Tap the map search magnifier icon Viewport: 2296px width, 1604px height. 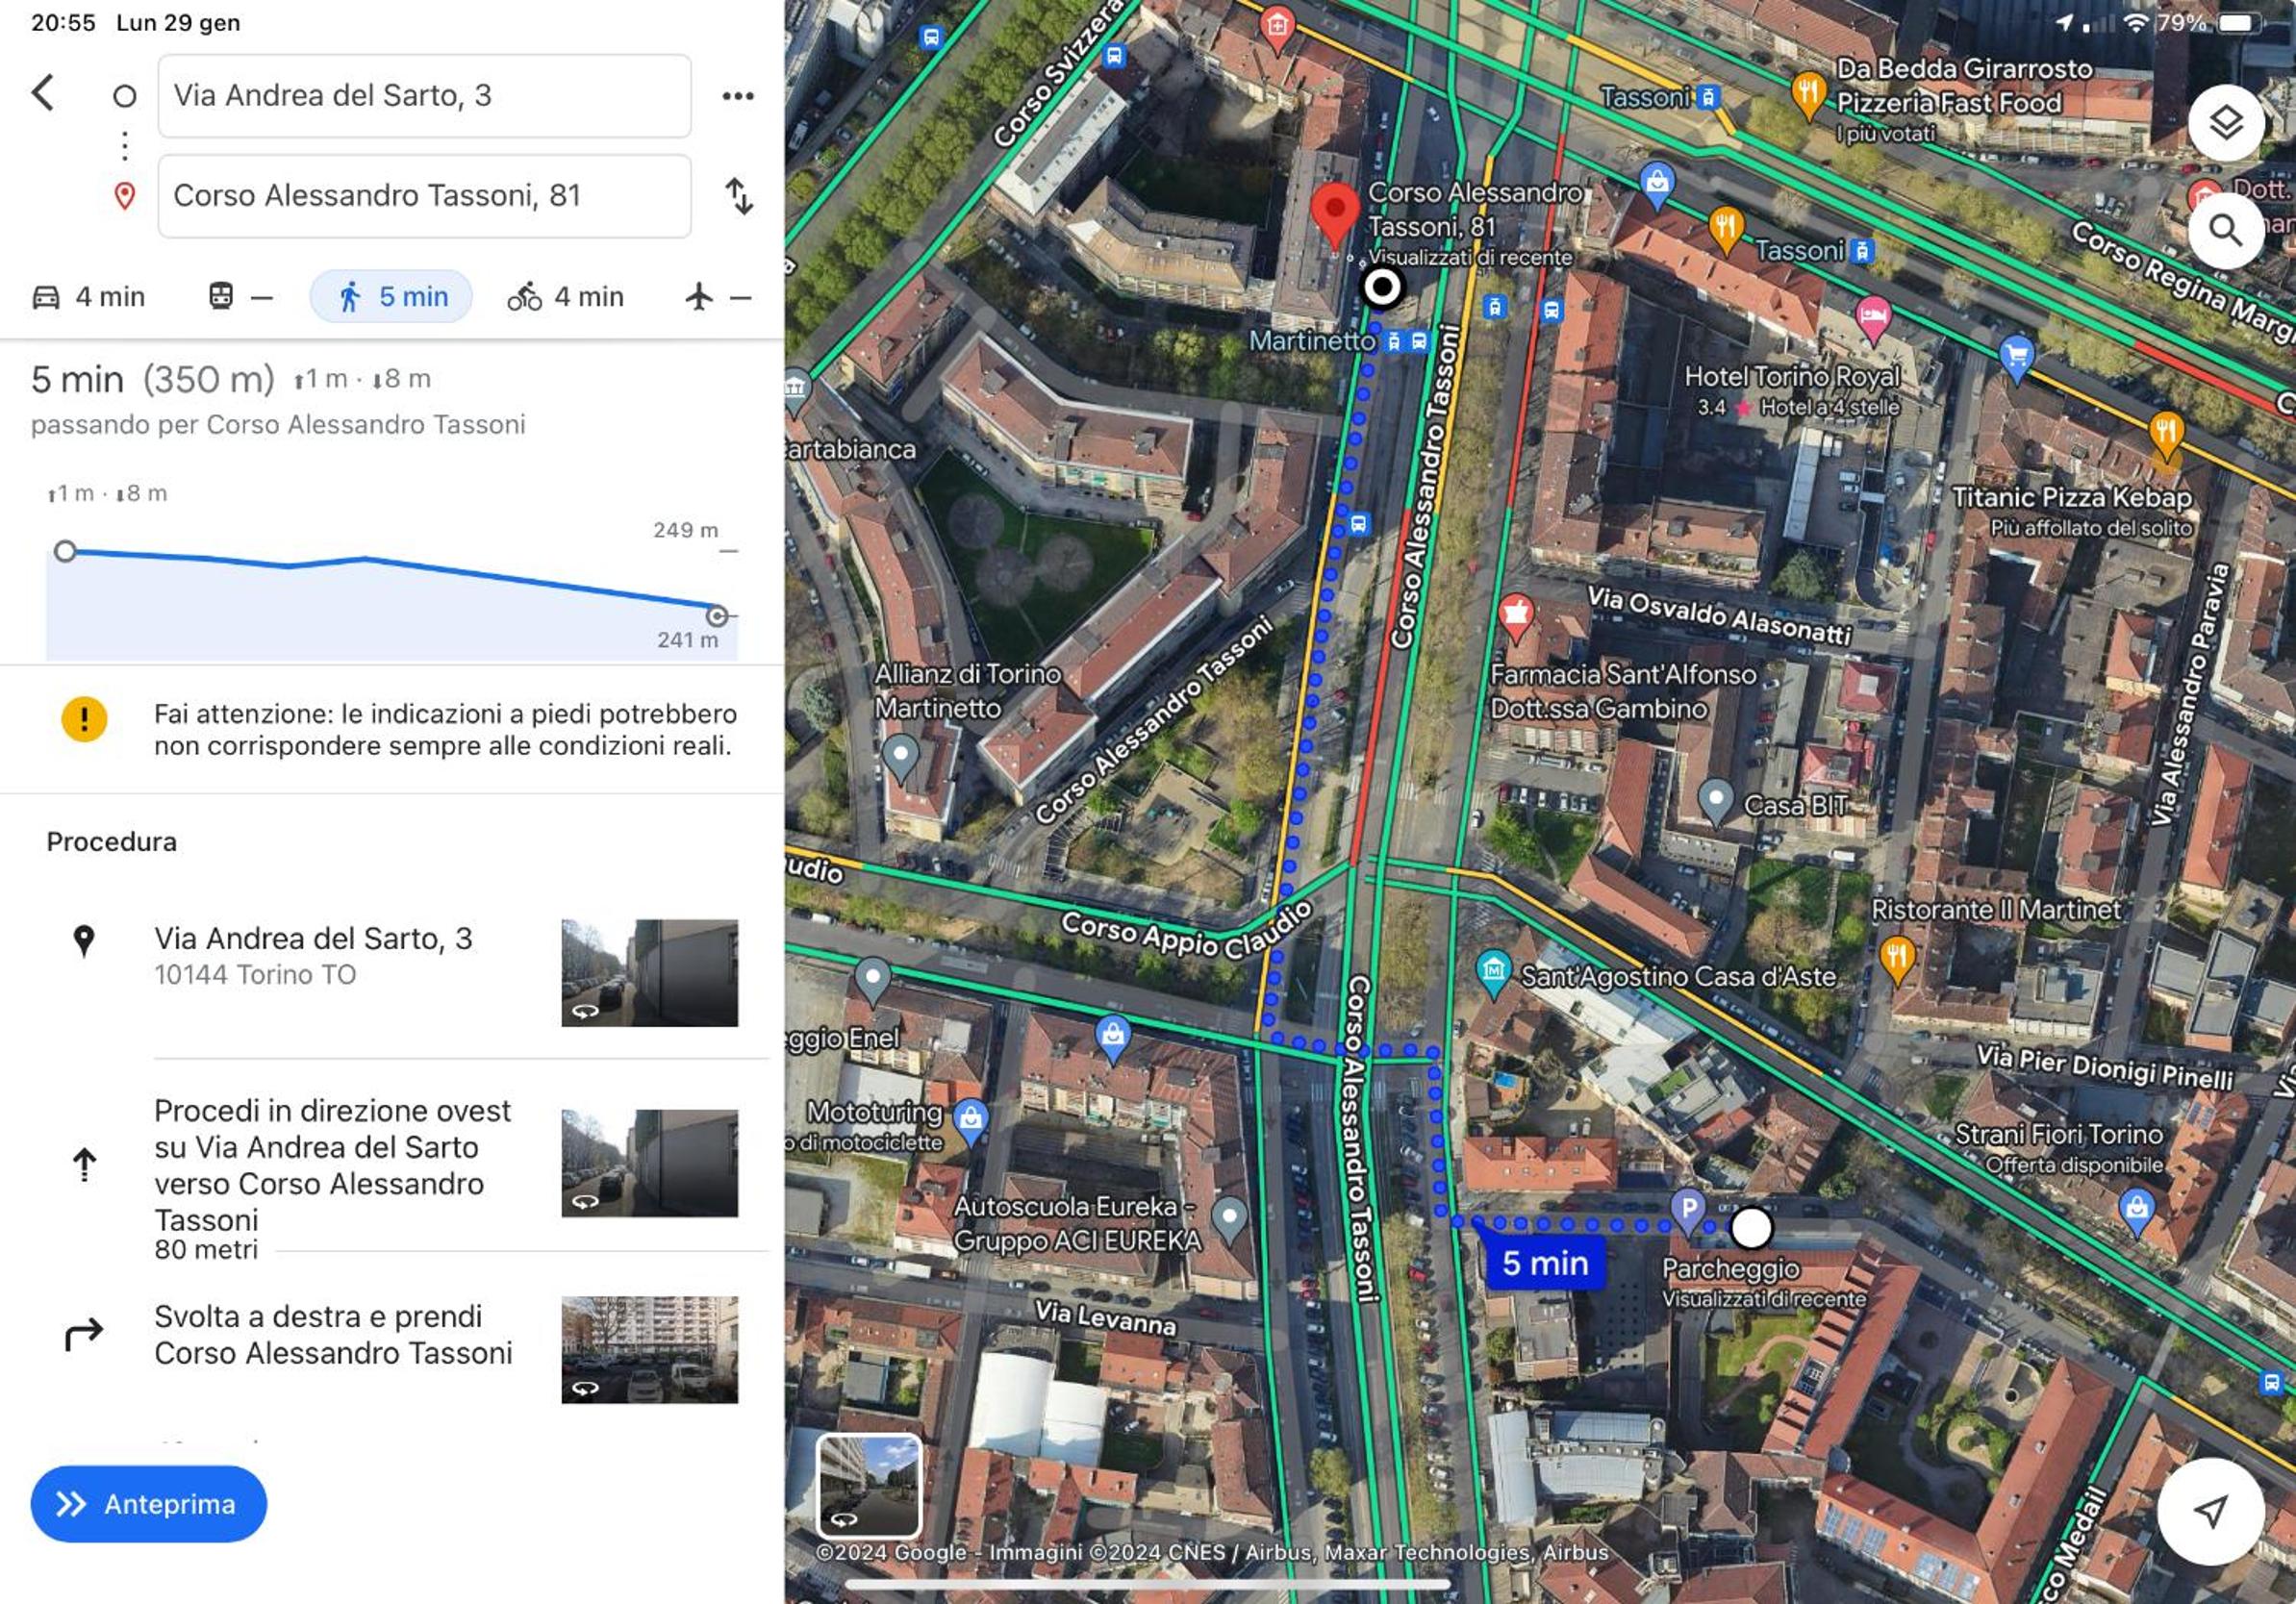(2226, 231)
